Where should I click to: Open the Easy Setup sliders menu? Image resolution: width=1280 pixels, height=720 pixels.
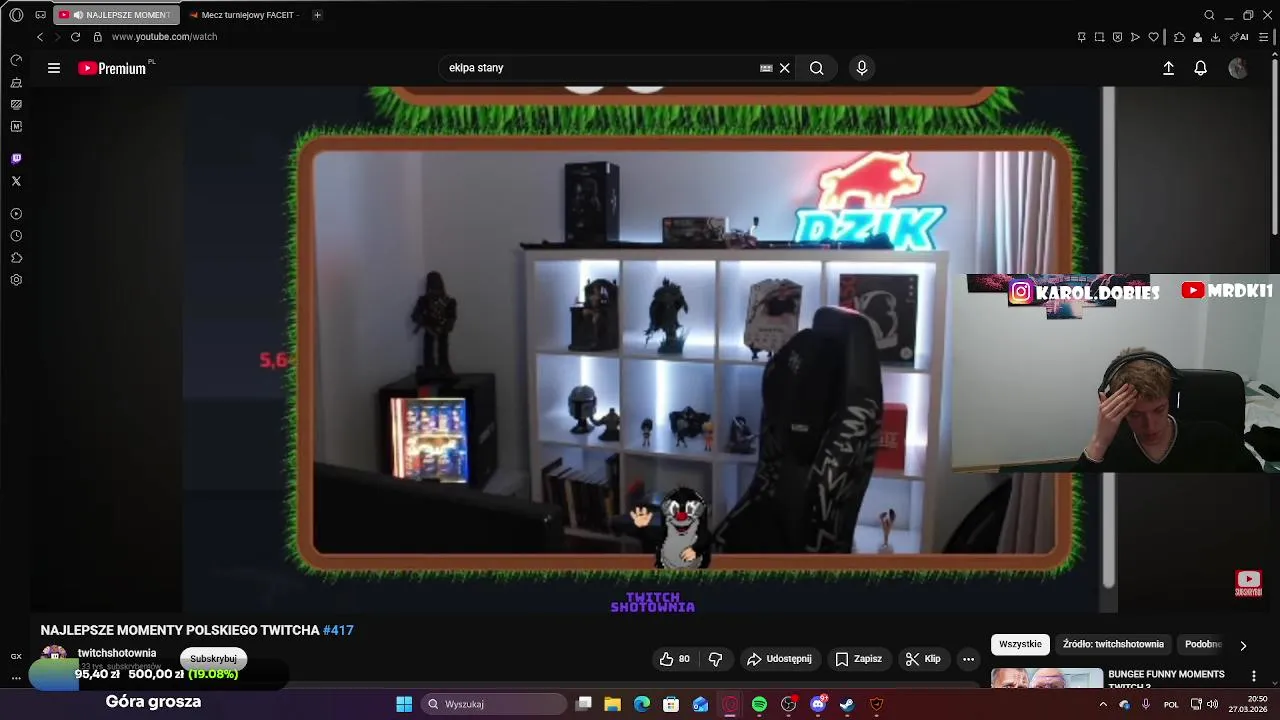pyautogui.click(x=1263, y=37)
